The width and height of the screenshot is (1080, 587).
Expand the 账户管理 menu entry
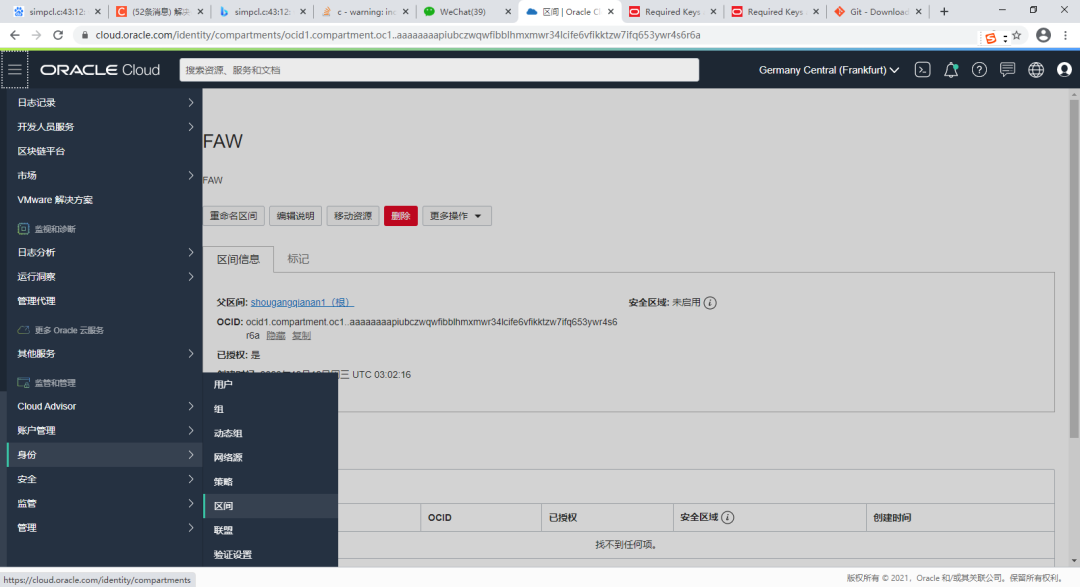pyautogui.click(x=104, y=431)
